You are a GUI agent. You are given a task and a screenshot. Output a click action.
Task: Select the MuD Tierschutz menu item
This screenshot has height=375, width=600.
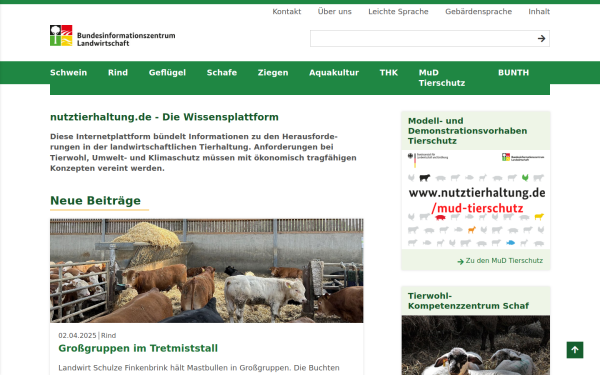442,78
